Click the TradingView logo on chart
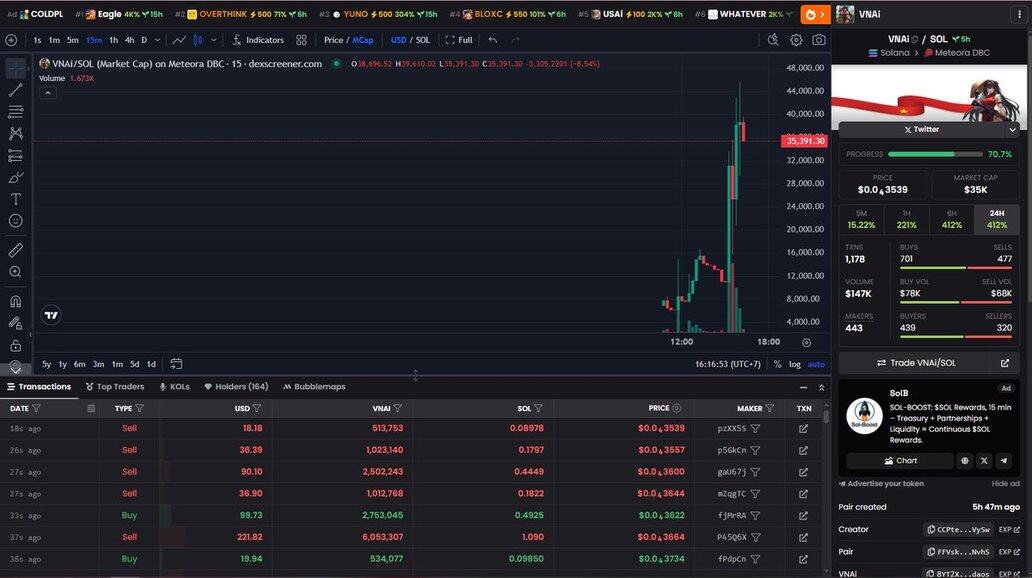This screenshot has height=578, width=1032. [51, 315]
